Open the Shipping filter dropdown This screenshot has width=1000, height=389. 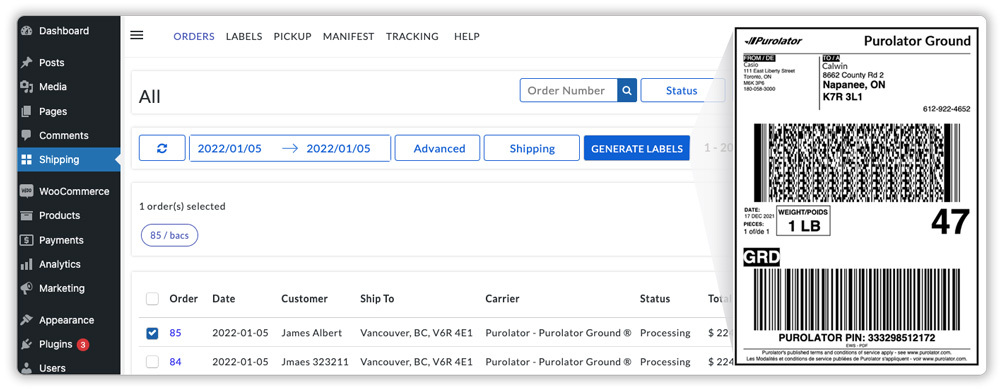[532, 148]
